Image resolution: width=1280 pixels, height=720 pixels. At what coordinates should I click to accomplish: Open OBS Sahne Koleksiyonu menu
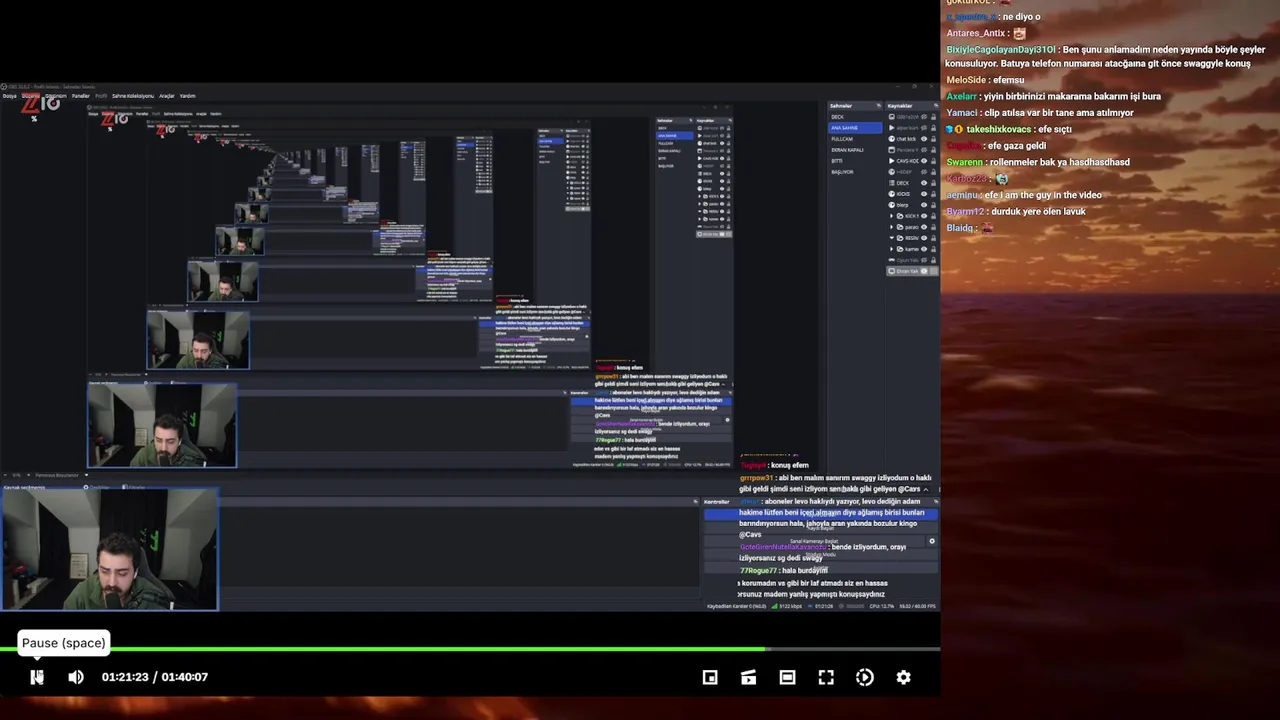pyautogui.click(x=133, y=96)
